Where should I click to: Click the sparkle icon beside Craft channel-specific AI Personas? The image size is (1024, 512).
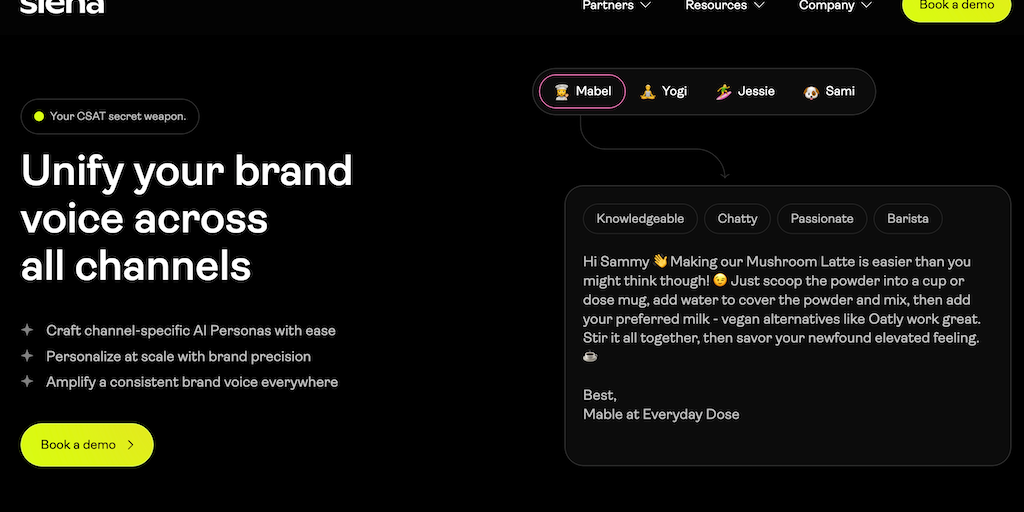27,330
